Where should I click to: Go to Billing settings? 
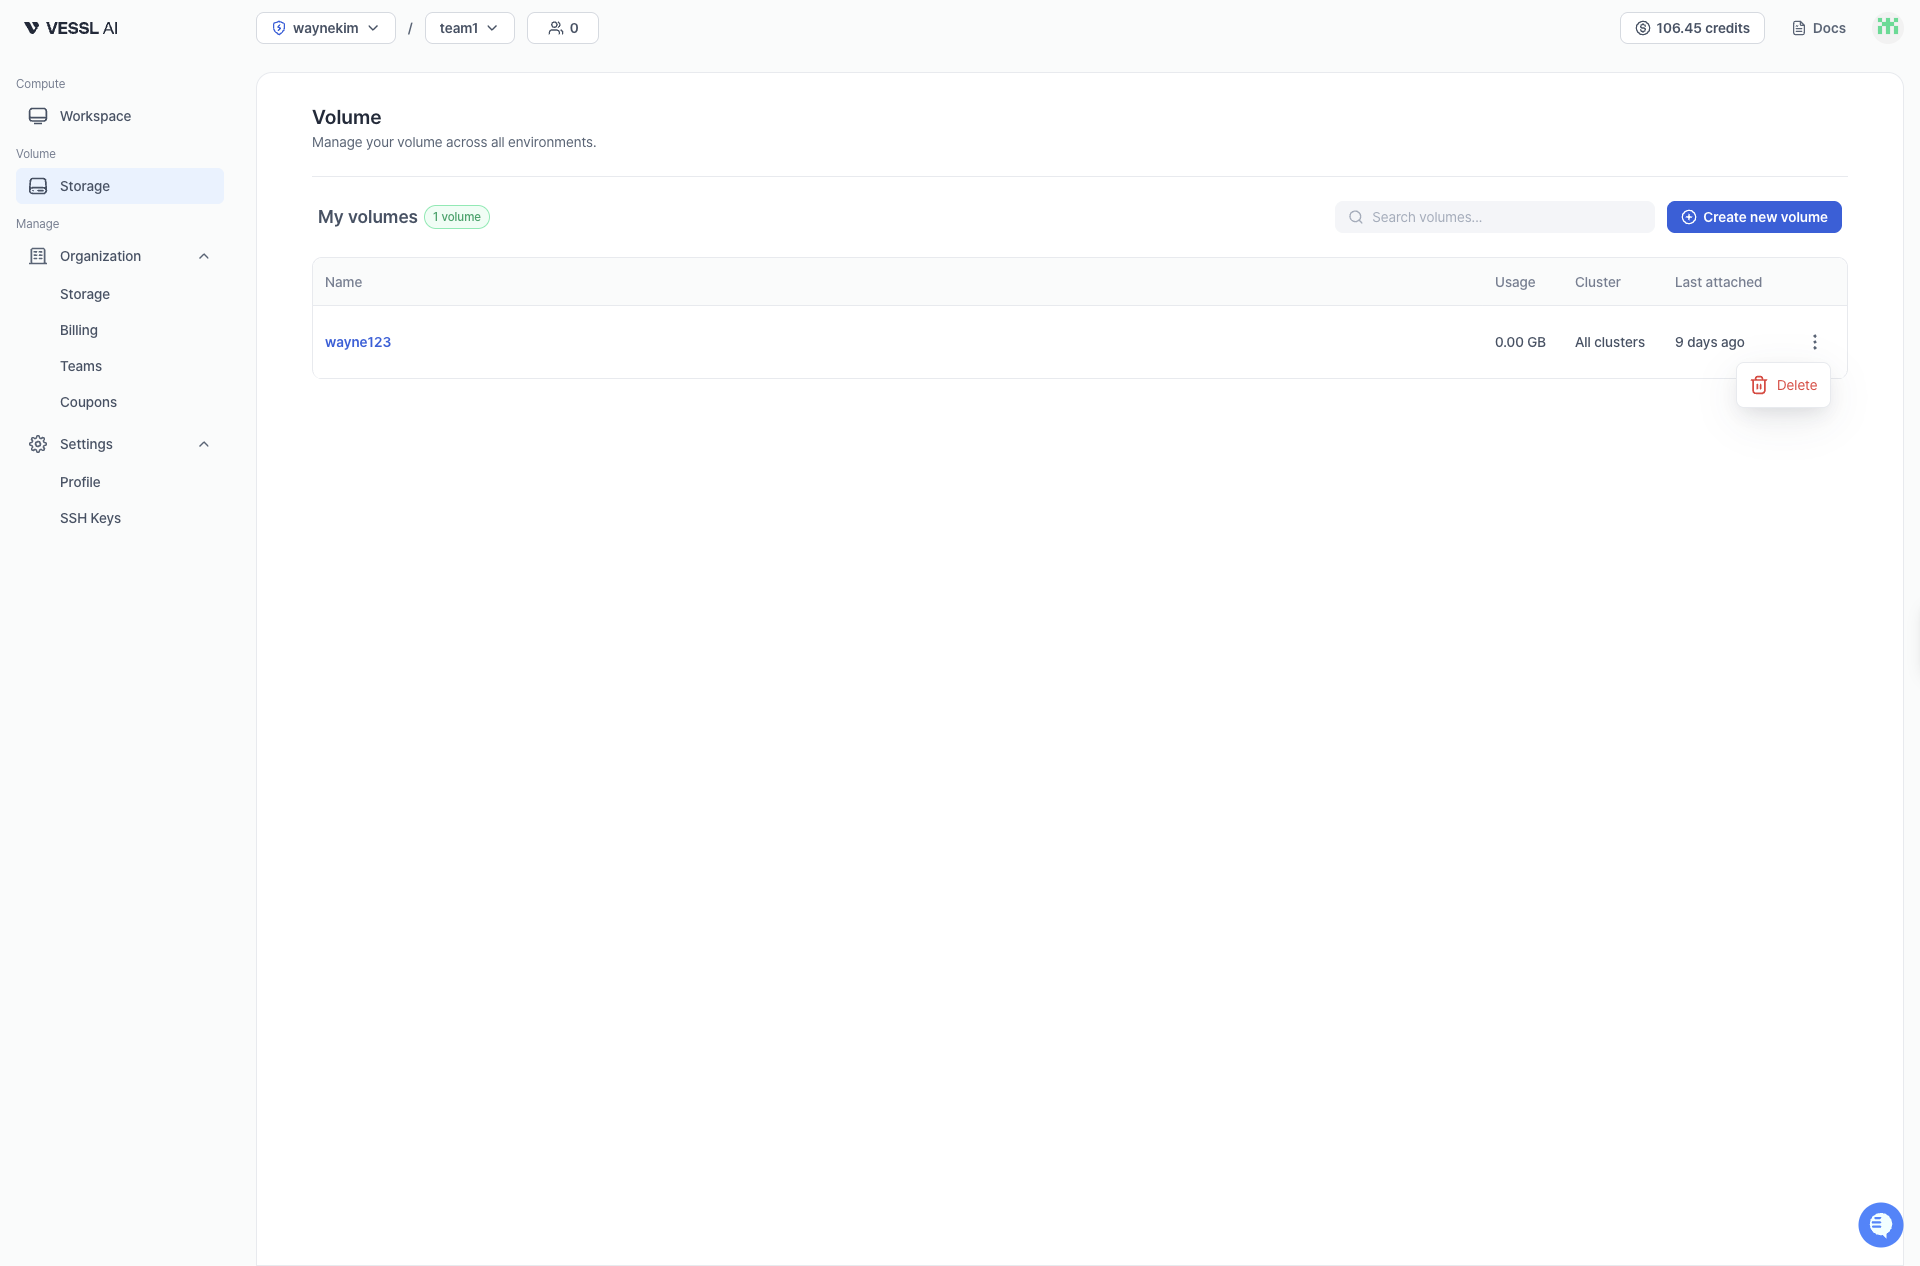(78, 330)
